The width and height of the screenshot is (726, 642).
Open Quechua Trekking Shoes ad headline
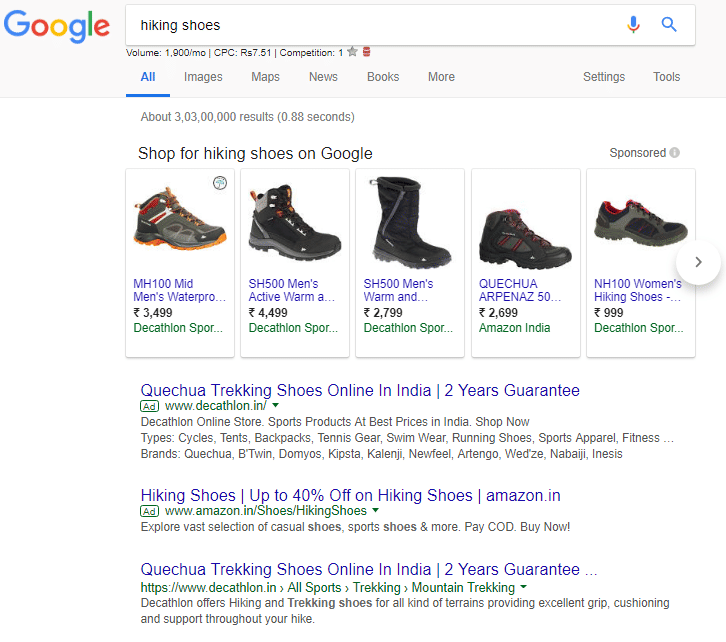tap(360, 390)
